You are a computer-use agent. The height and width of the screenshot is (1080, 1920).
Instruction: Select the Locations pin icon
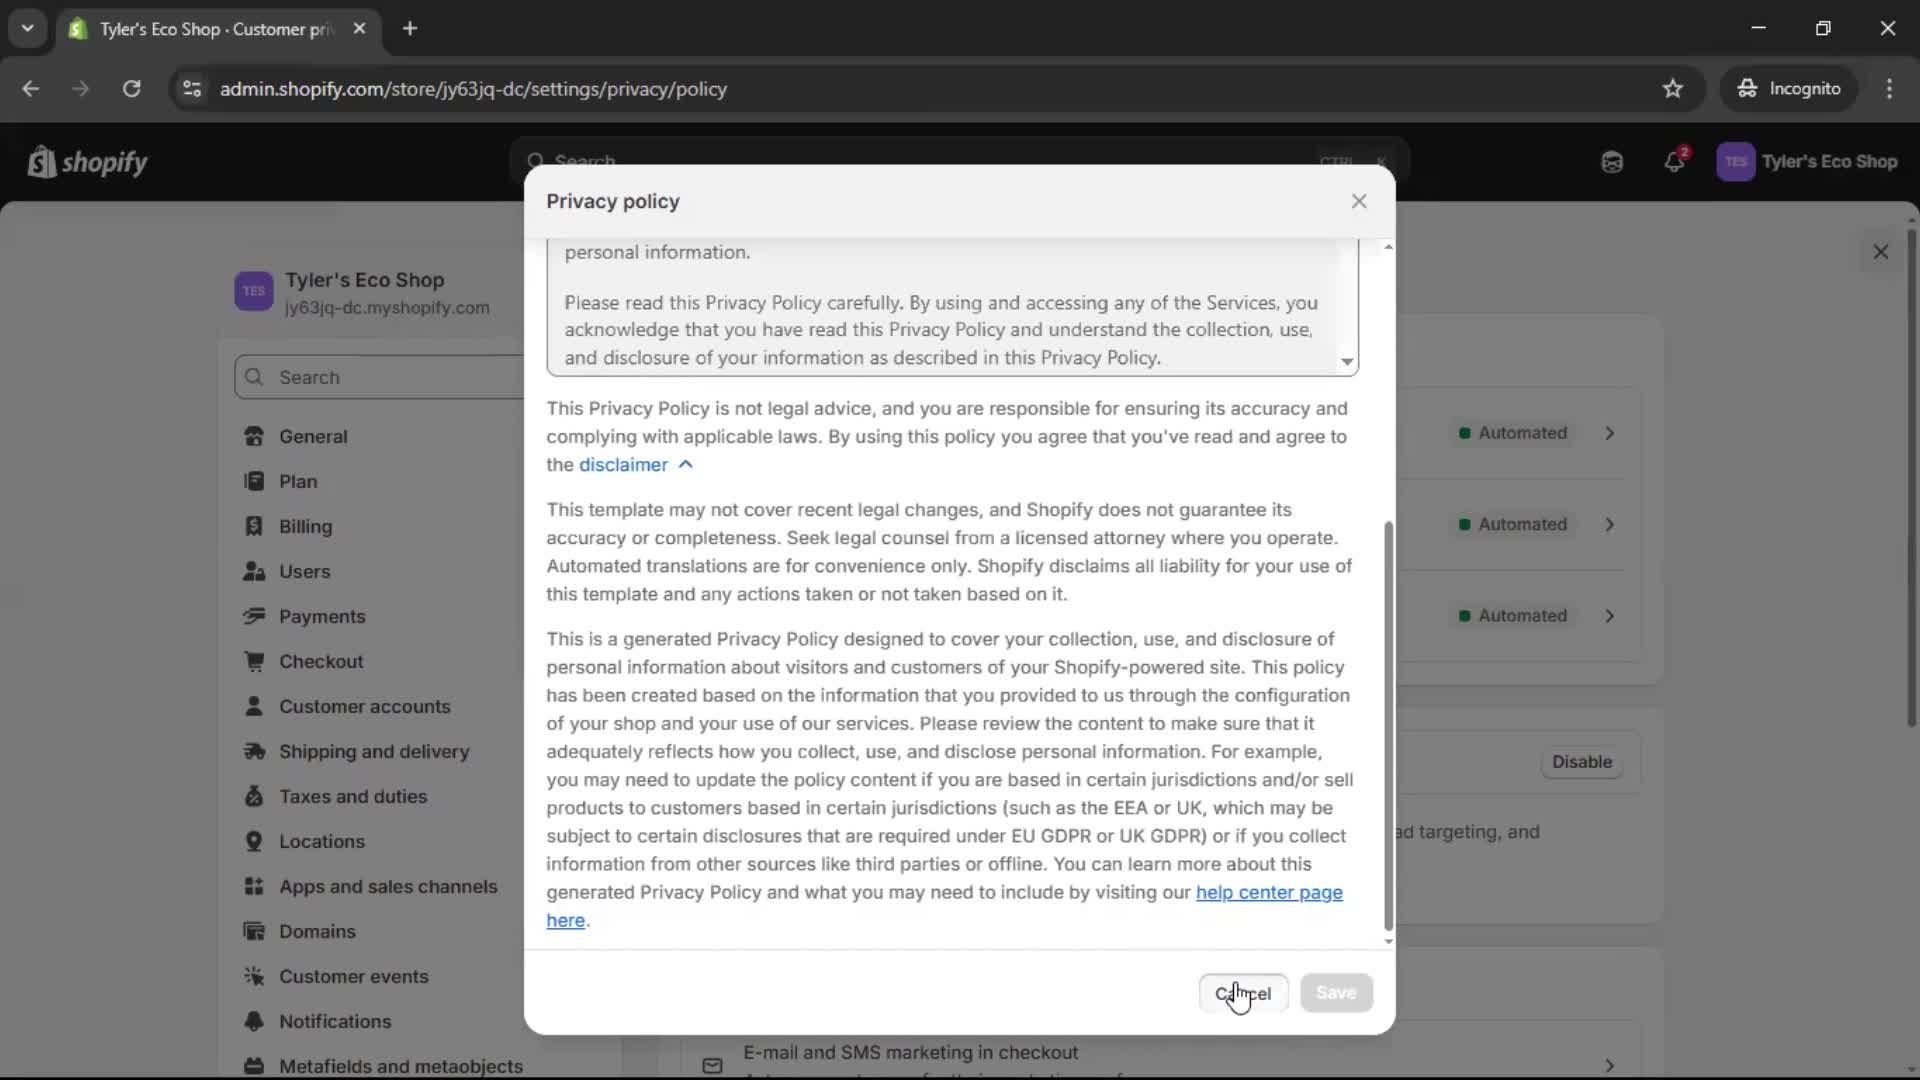(255, 841)
